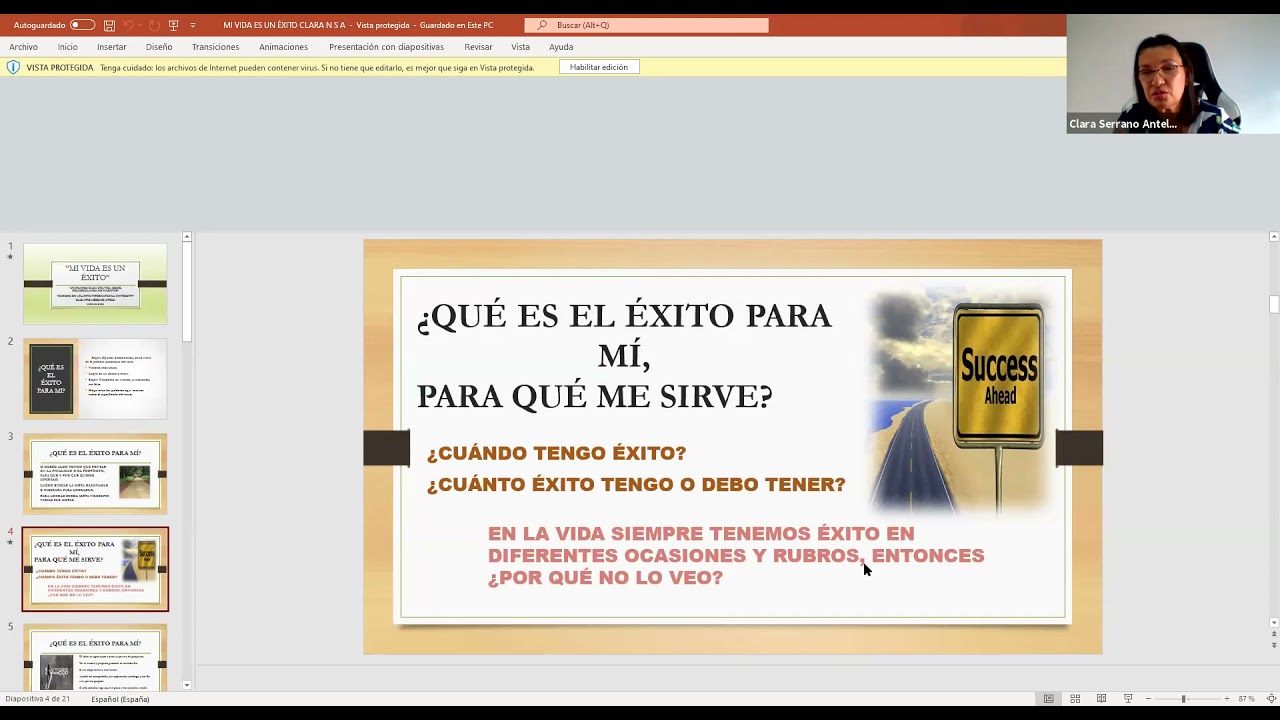The width and height of the screenshot is (1280, 720).
Task: Click the zoom slider handle
Action: point(1183,699)
